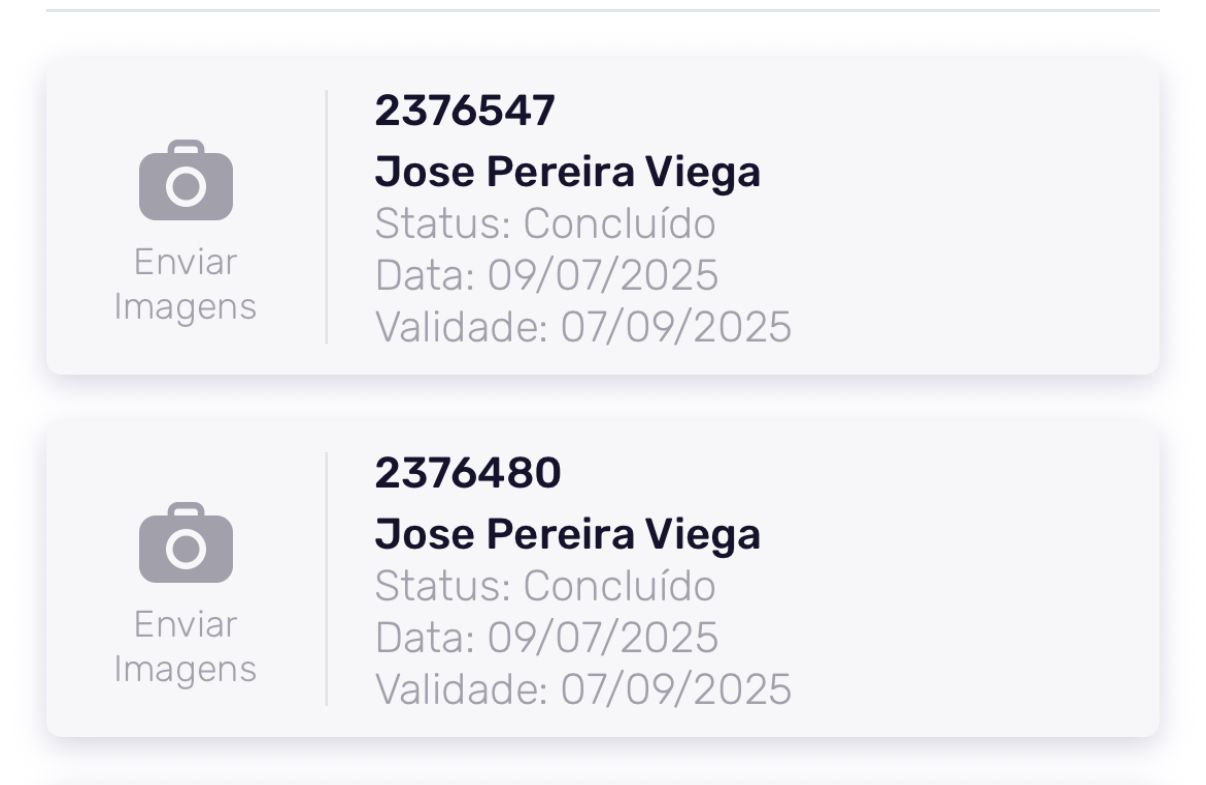Open record number 2376547
1206x785 pixels.
[x=464, y=111]
